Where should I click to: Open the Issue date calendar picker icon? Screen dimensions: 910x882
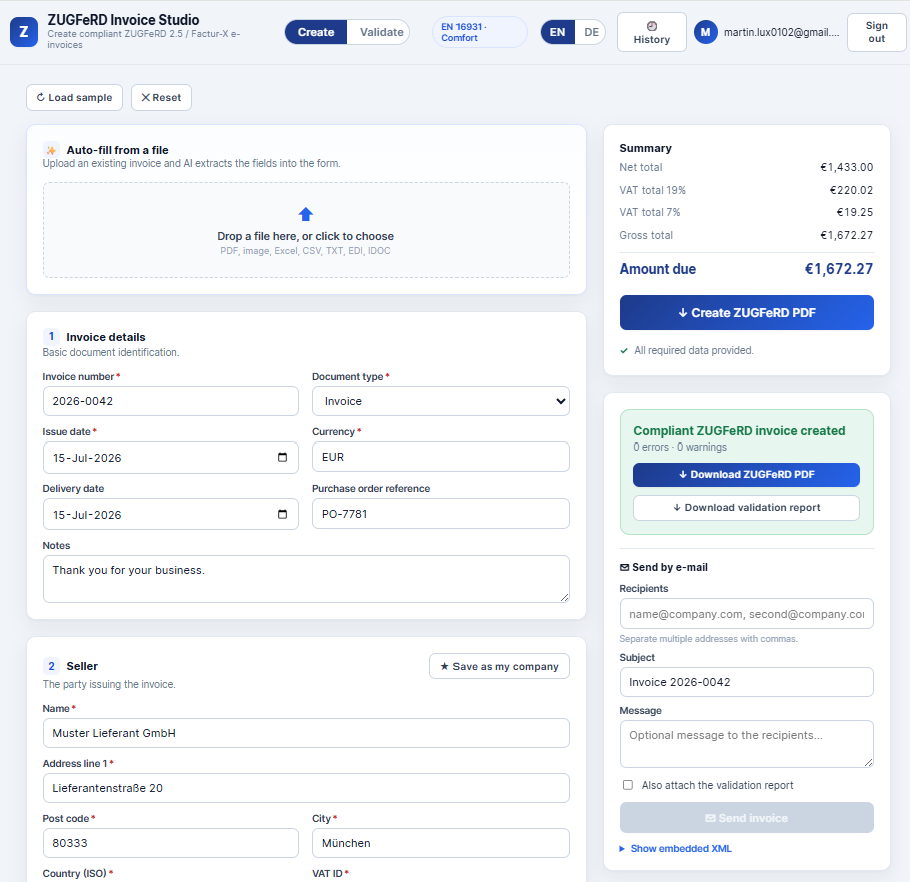(x=282, y=457)
